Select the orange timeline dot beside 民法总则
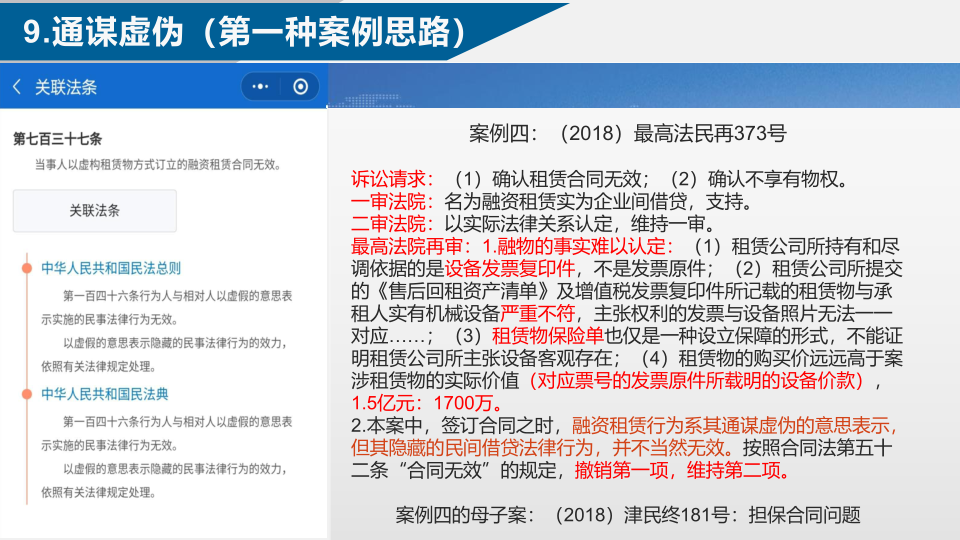The width and height of the screenshot is (960, 540). coord(27,268)
